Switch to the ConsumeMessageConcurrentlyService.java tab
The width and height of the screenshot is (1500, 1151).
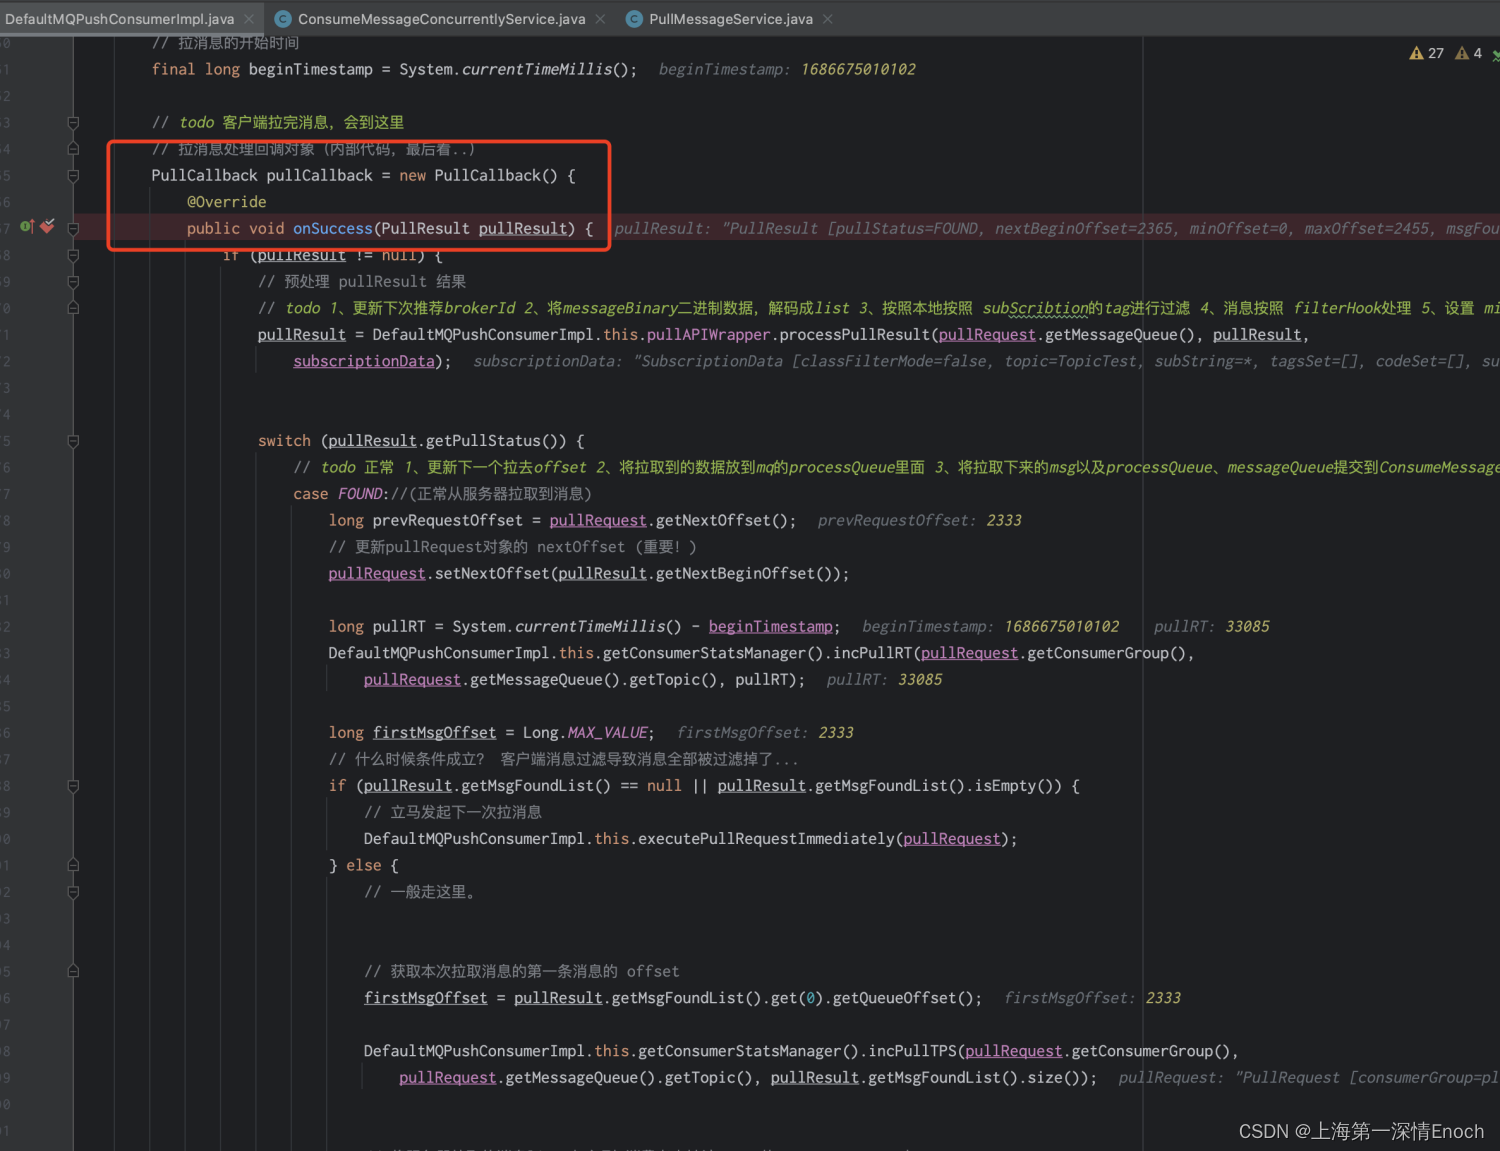(x=441, y=19)
